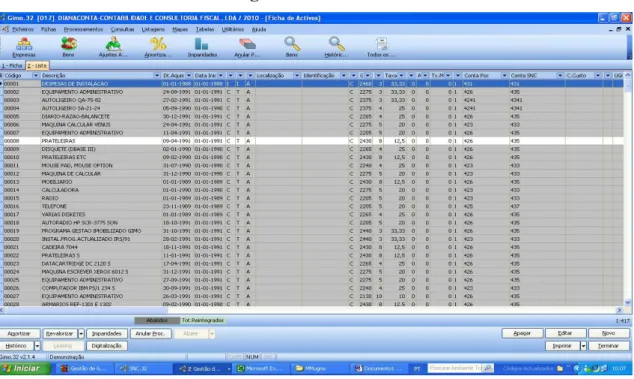Click the Novo button
The width and height of the screenshot is (634, 379).
coord(609,333)
